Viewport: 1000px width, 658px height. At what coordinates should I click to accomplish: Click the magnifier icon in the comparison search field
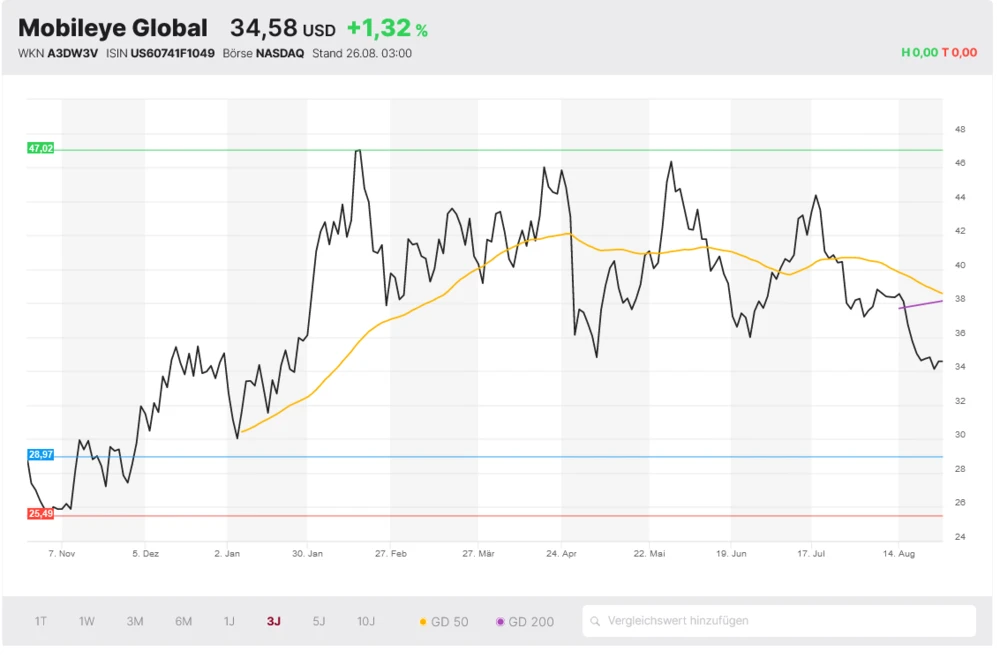597,621
